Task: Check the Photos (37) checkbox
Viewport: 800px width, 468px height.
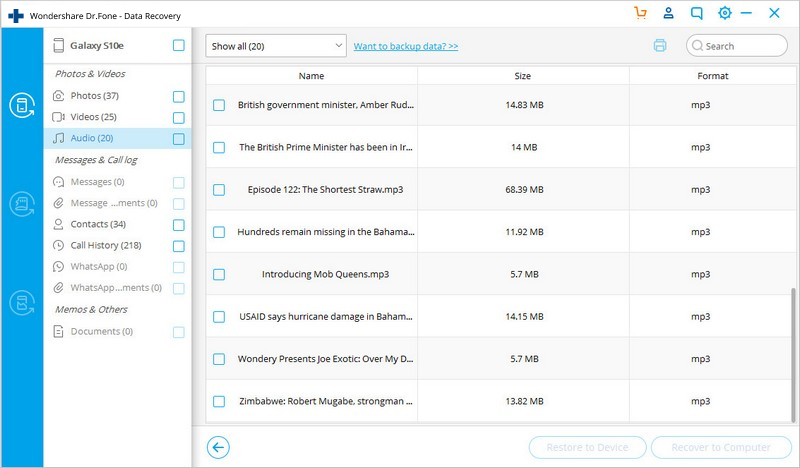Action: [x=179, y=96]
